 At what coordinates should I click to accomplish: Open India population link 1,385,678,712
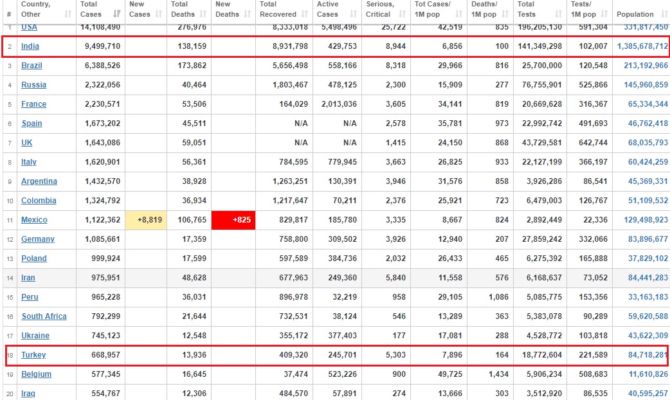coord(642,46)
